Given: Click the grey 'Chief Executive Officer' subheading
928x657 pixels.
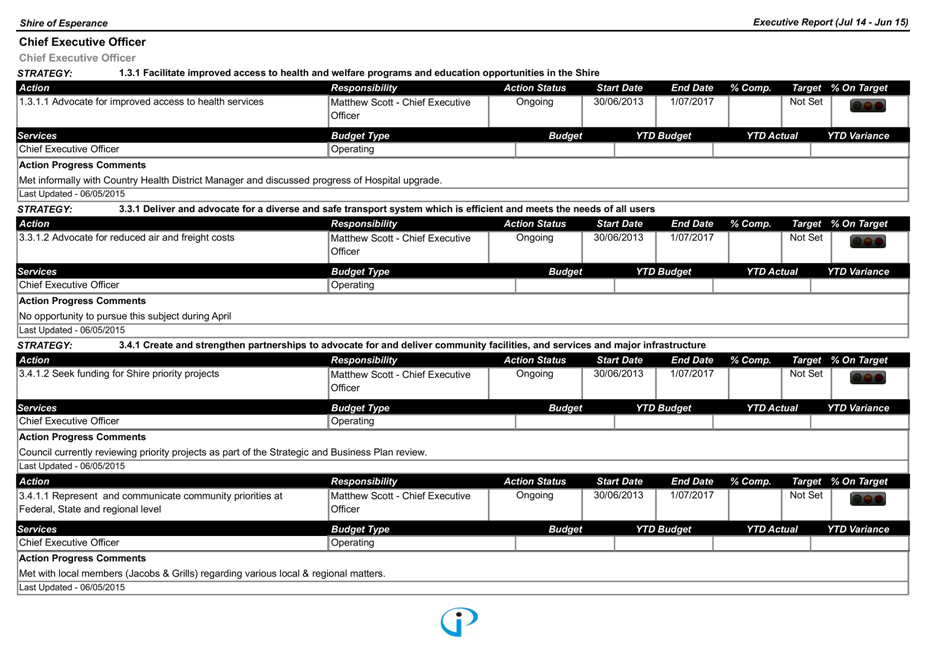Looking at the screenshot, I should (x=77, y=58).
